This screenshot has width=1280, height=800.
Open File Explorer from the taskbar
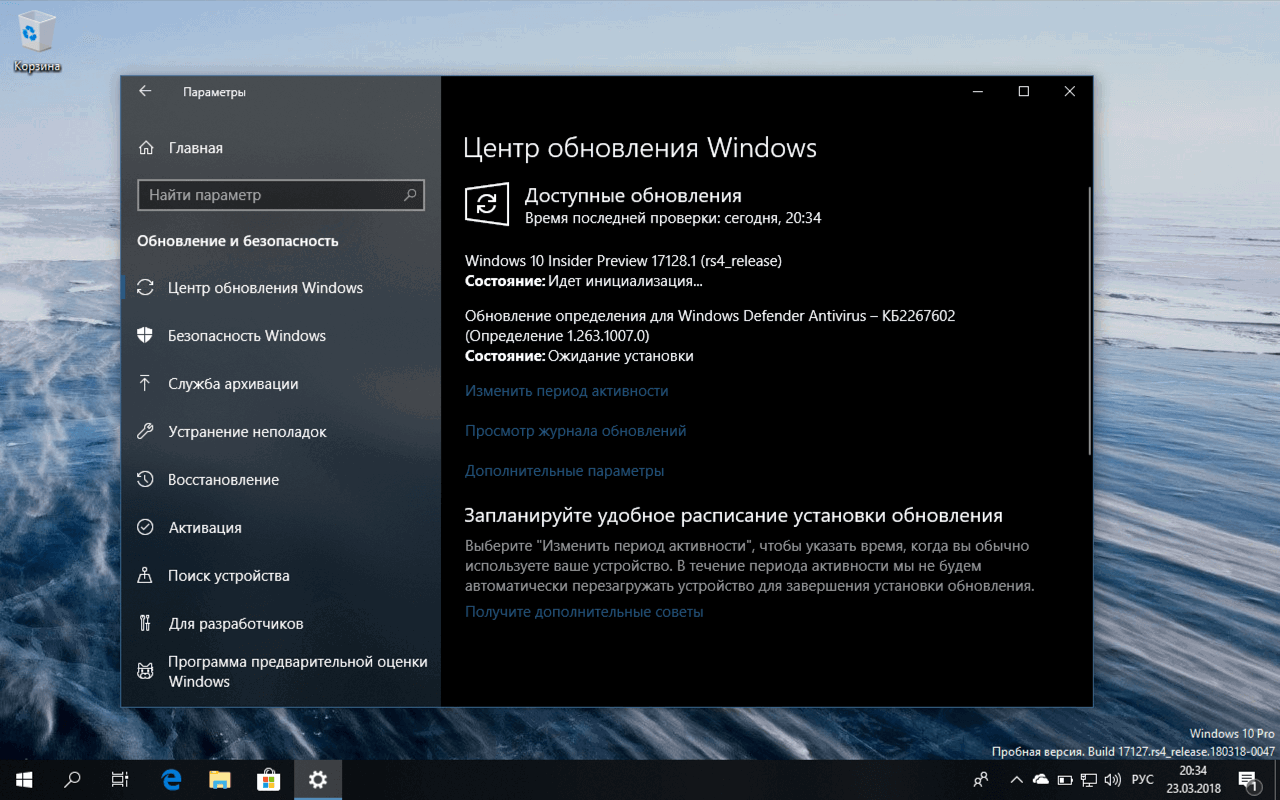(220, 779)
